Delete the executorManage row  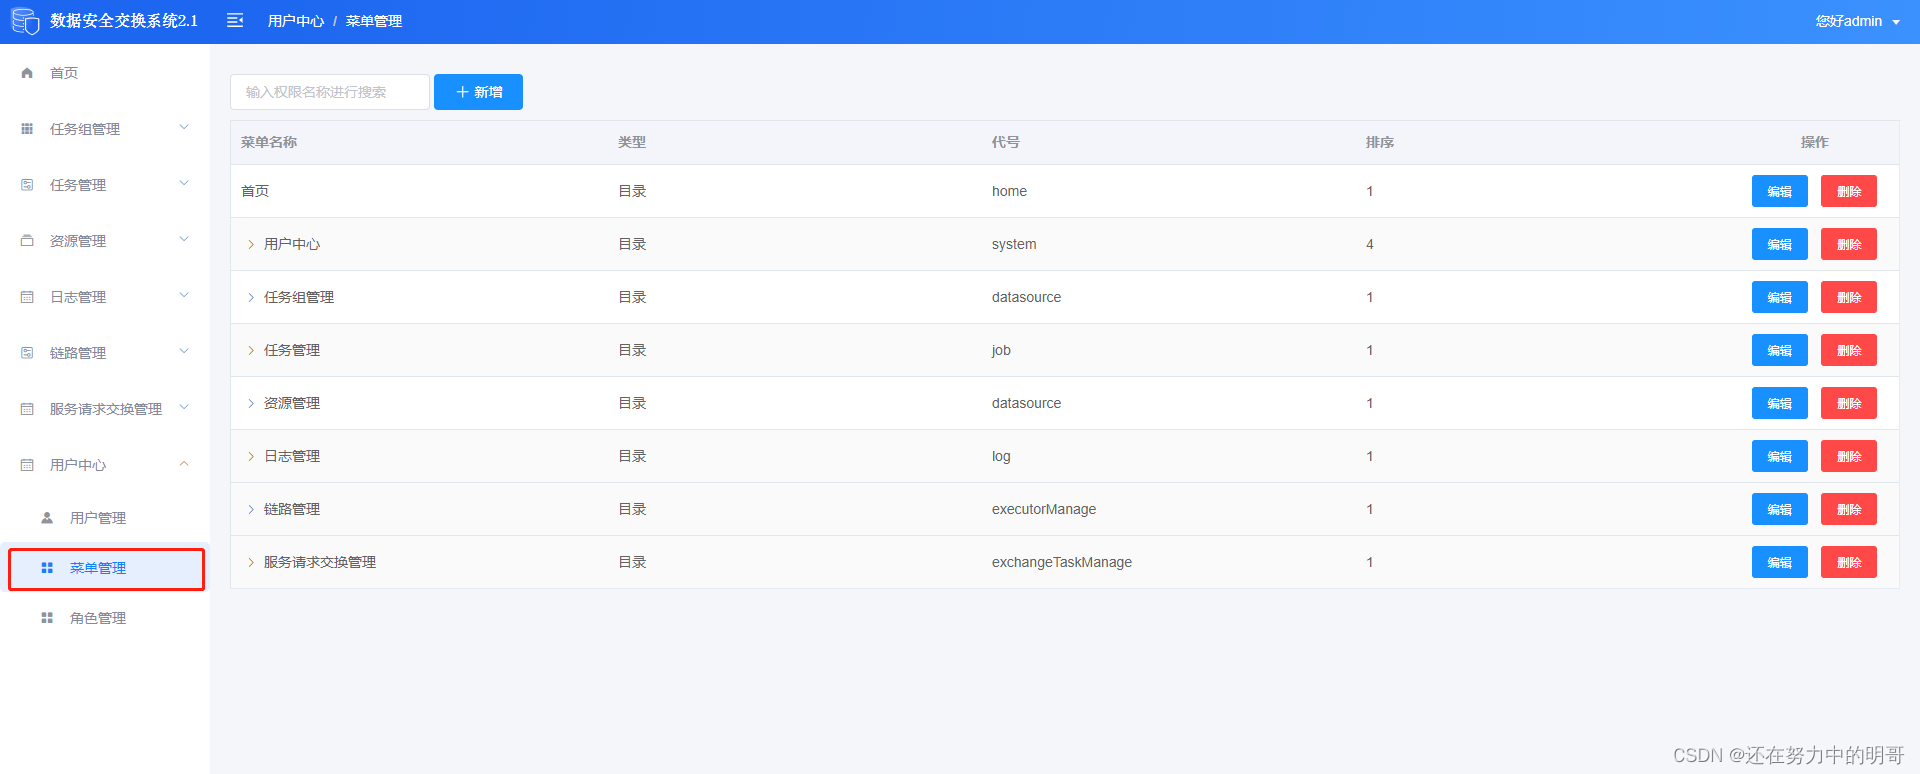1848,509
